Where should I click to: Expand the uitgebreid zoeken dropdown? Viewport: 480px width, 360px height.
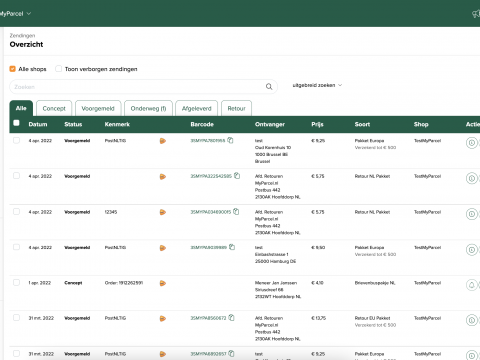[x=317, y=85]
